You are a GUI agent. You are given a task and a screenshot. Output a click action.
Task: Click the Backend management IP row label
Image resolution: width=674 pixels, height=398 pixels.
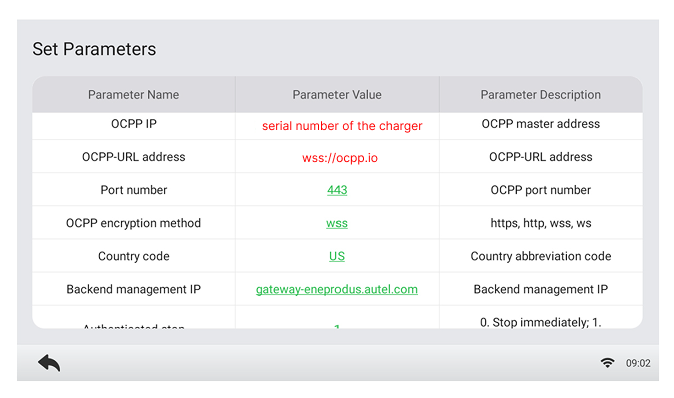click(134, 289)
